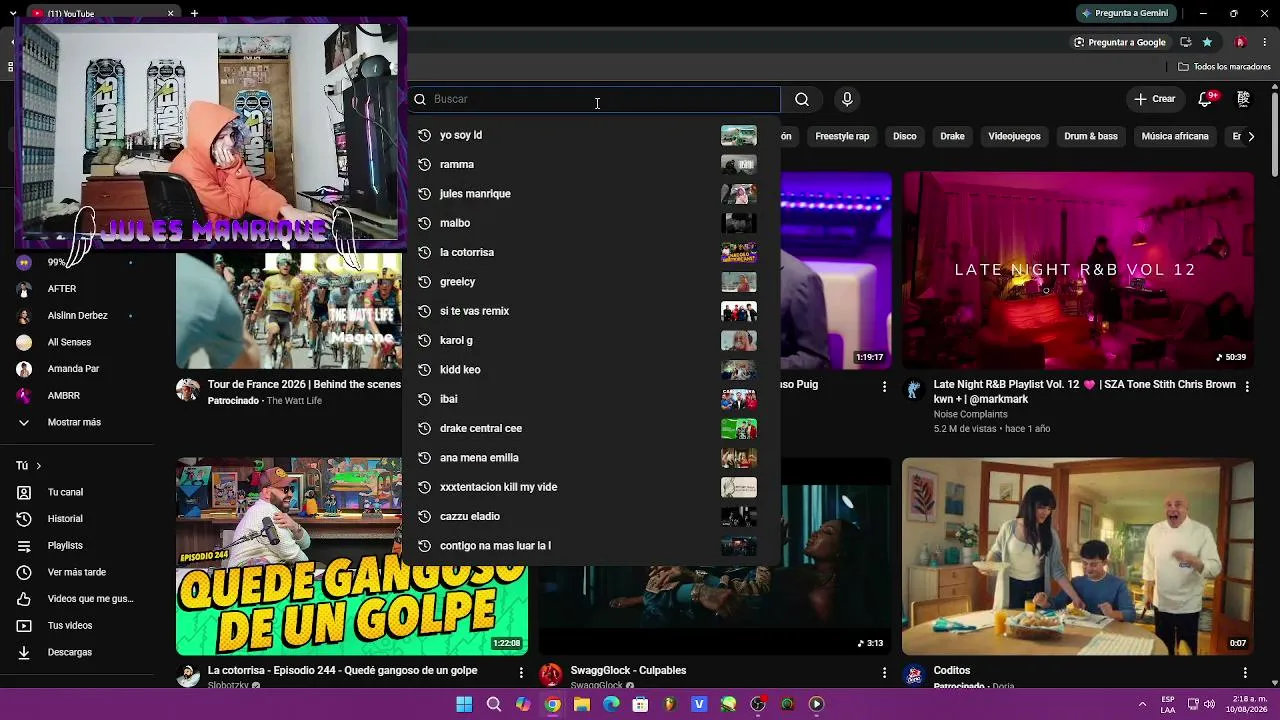Image resolution: width=1280 pixels, height=720 pixels.
Task: Select the Videojuegos chip
Action: 1014,136
